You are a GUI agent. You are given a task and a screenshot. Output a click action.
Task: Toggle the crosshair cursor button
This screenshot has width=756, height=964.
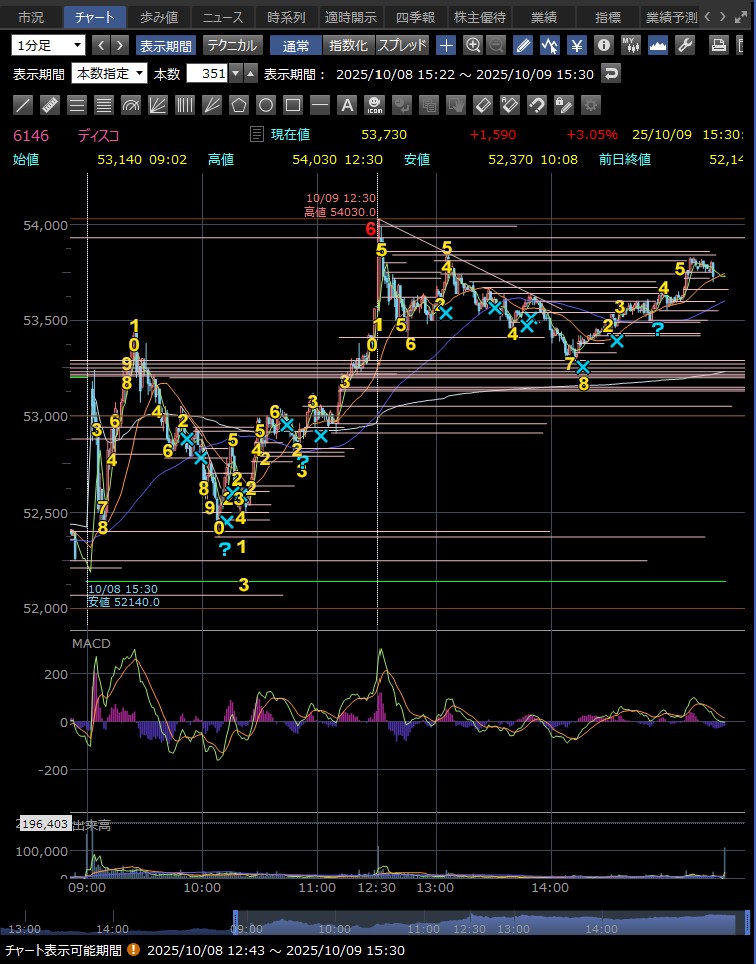click(446, 45)
